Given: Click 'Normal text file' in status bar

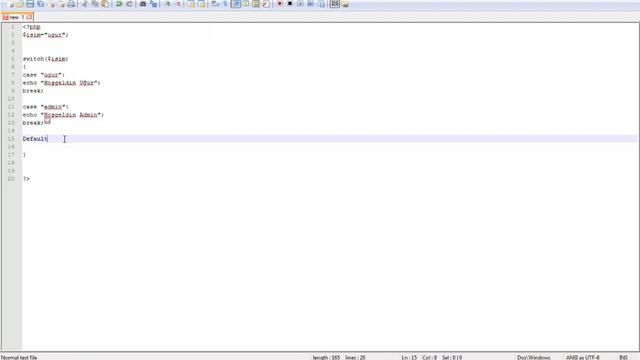Looking at the screenshot, I should coord(19,357).
